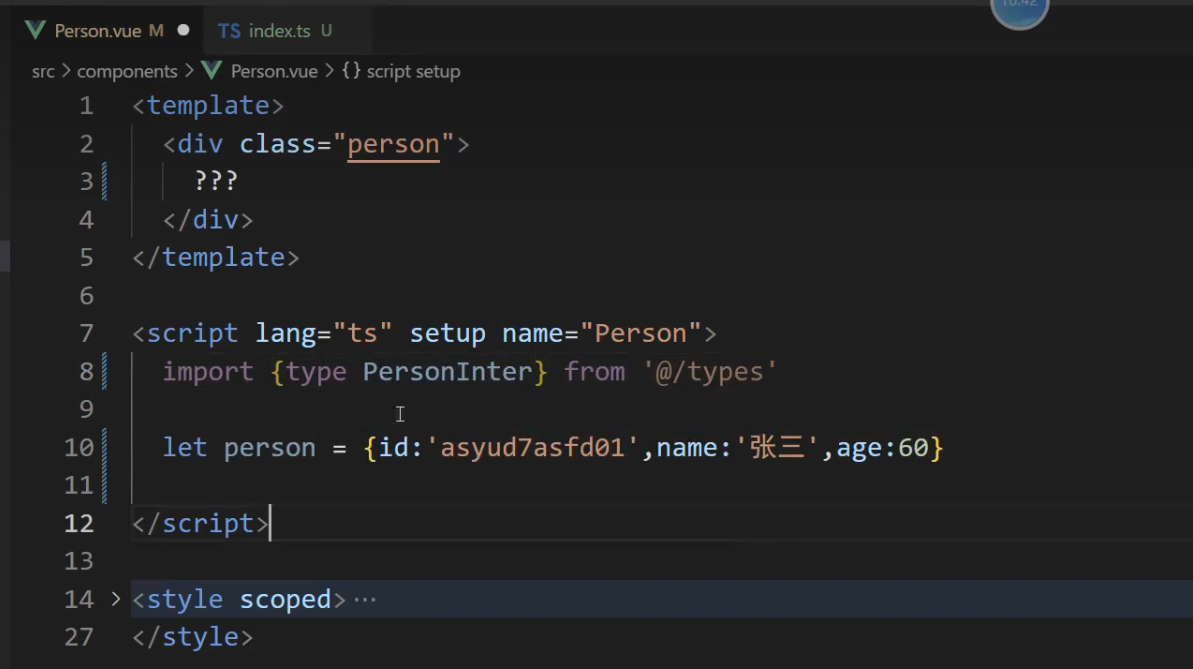Click the ??? text on line 3
This screenshot has height=669, width=1193.
(216, 181)
